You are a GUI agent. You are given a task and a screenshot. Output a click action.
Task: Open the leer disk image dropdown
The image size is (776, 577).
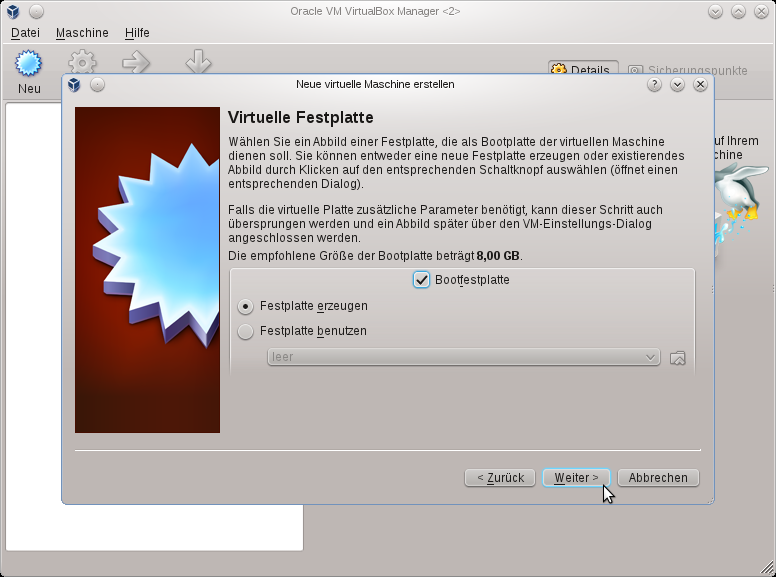click(464, 357)
